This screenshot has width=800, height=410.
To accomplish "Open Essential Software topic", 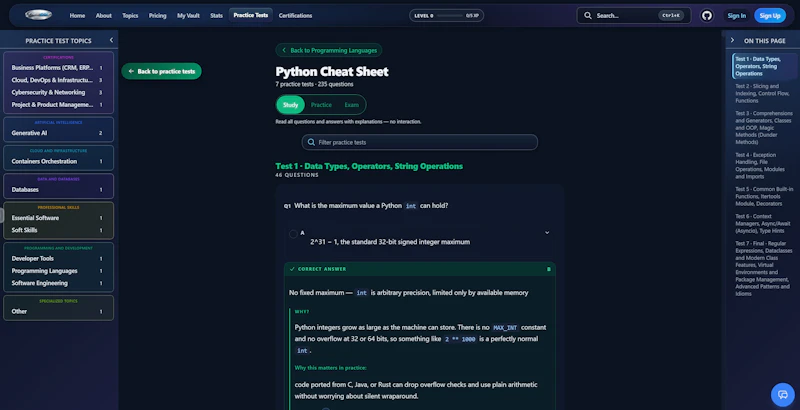I will (58, 218).
